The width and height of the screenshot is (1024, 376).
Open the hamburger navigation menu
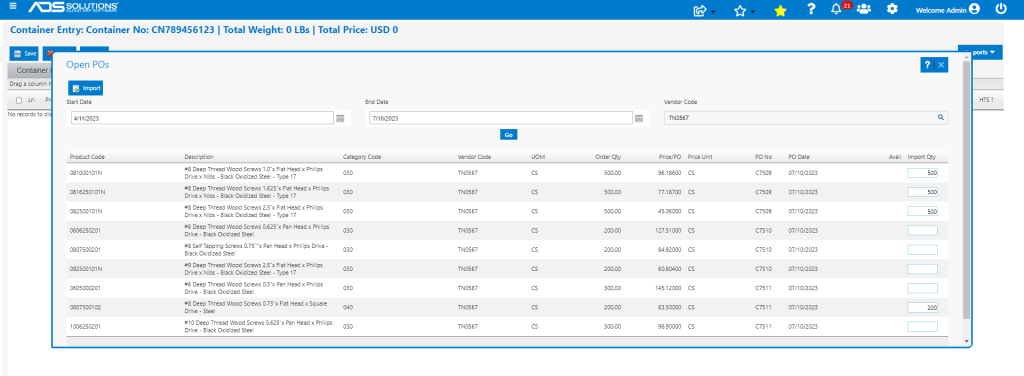coord(13,7)
